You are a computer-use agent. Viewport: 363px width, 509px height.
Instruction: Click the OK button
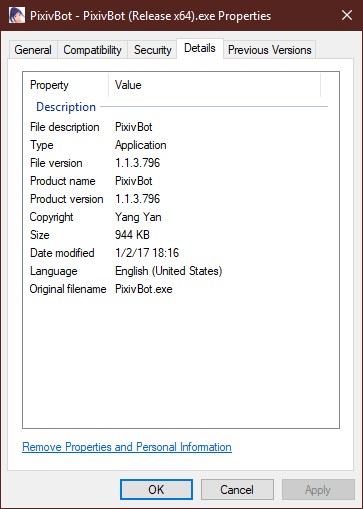click(x=156, y=490)
